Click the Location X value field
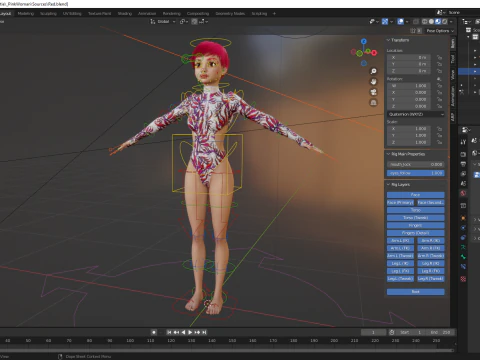 [x=409, y=57]
